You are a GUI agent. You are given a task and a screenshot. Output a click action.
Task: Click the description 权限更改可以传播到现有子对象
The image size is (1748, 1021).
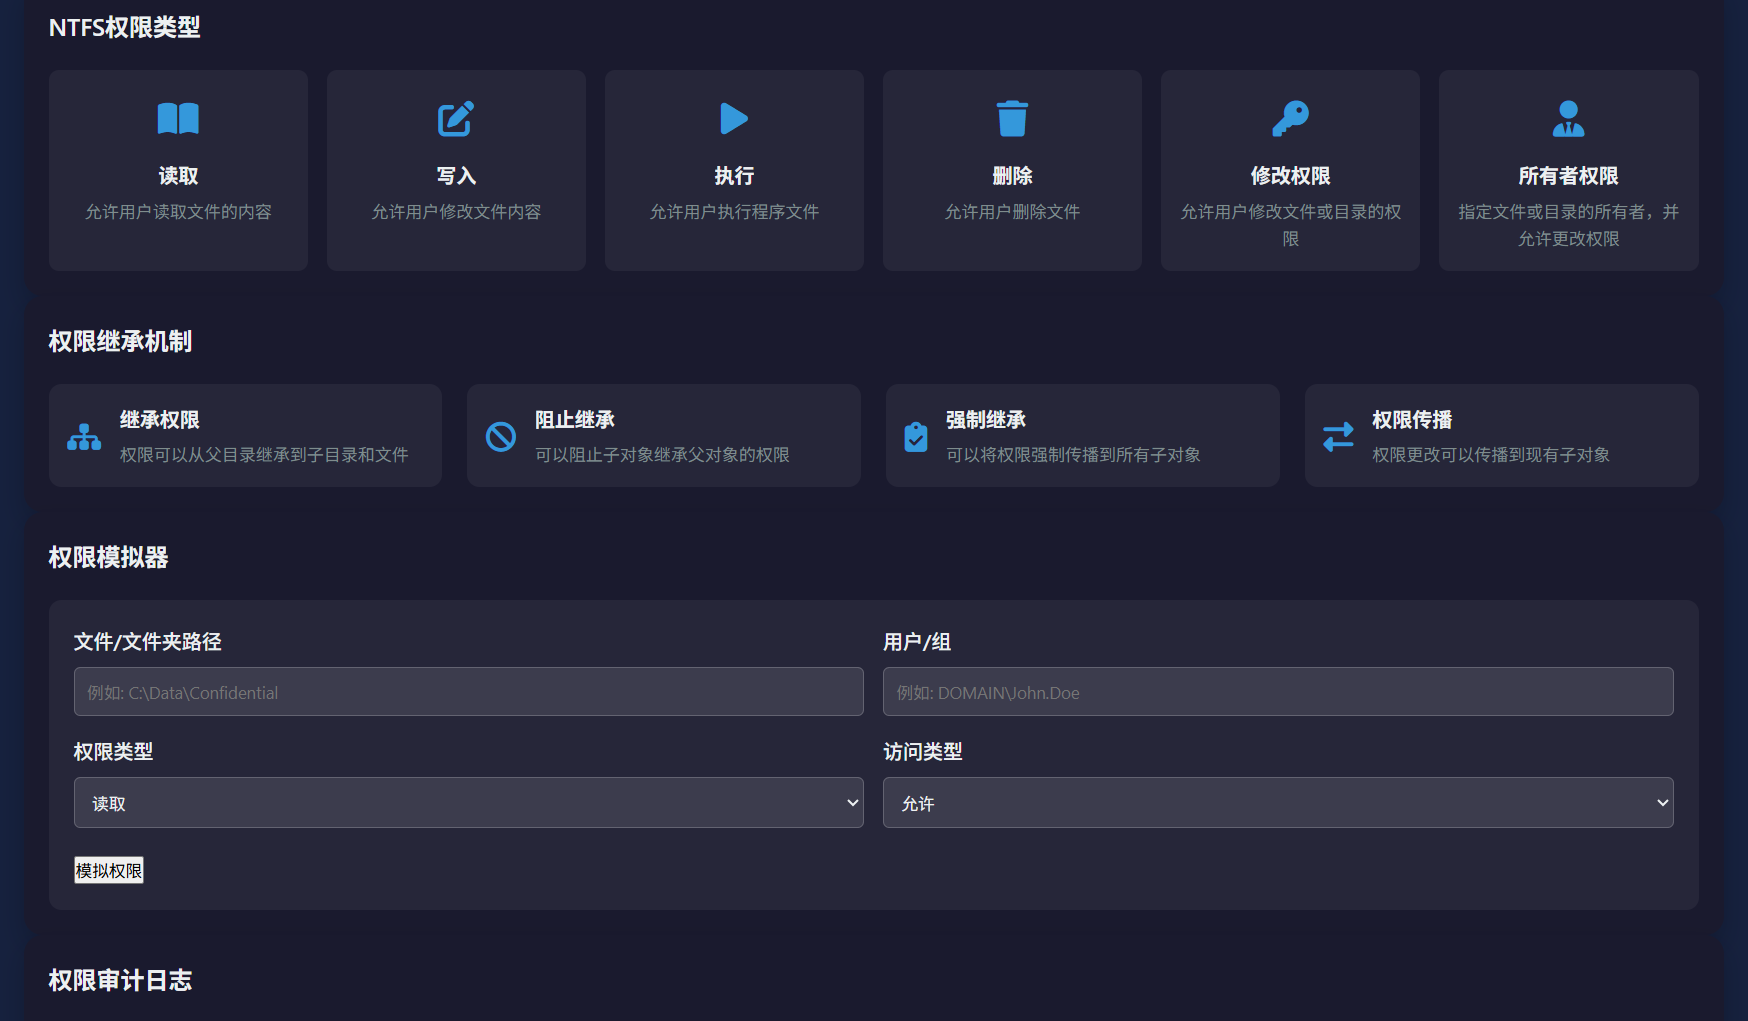click(1491, 455)
